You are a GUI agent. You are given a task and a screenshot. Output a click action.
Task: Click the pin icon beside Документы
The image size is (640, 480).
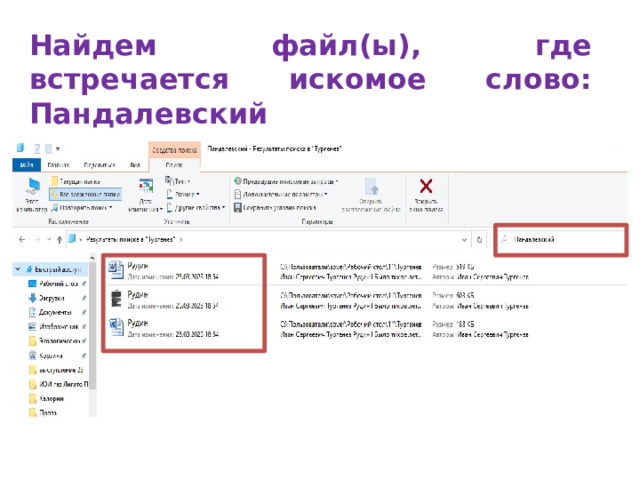click(x=84, y=312)
